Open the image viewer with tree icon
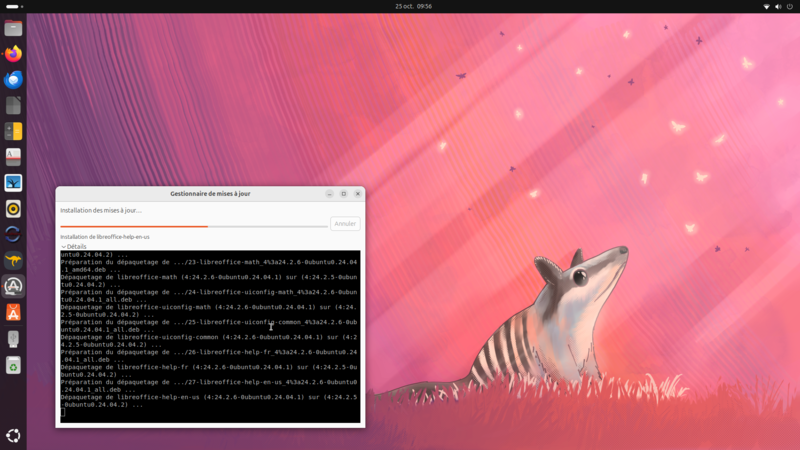This screenshot has width=800, height=450. (x=13, y=183)
